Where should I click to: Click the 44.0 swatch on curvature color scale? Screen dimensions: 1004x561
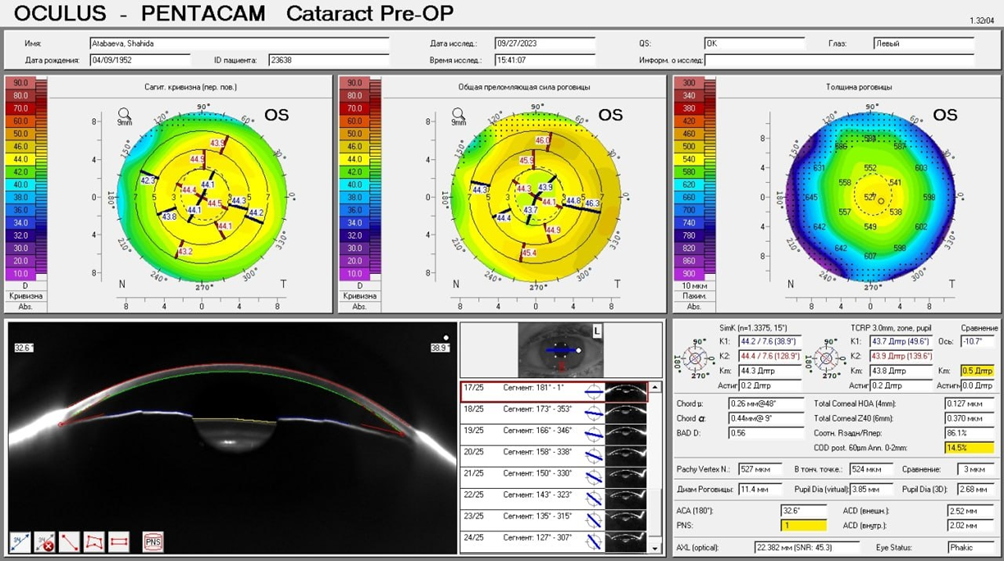(x=20, y=158)
